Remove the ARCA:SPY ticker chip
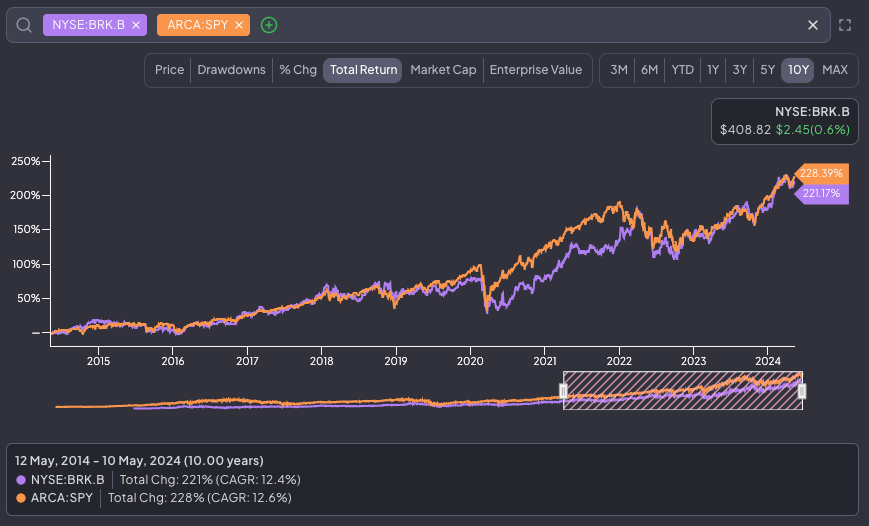The width and height of the screenshot is (869, 526). point(239,25)
